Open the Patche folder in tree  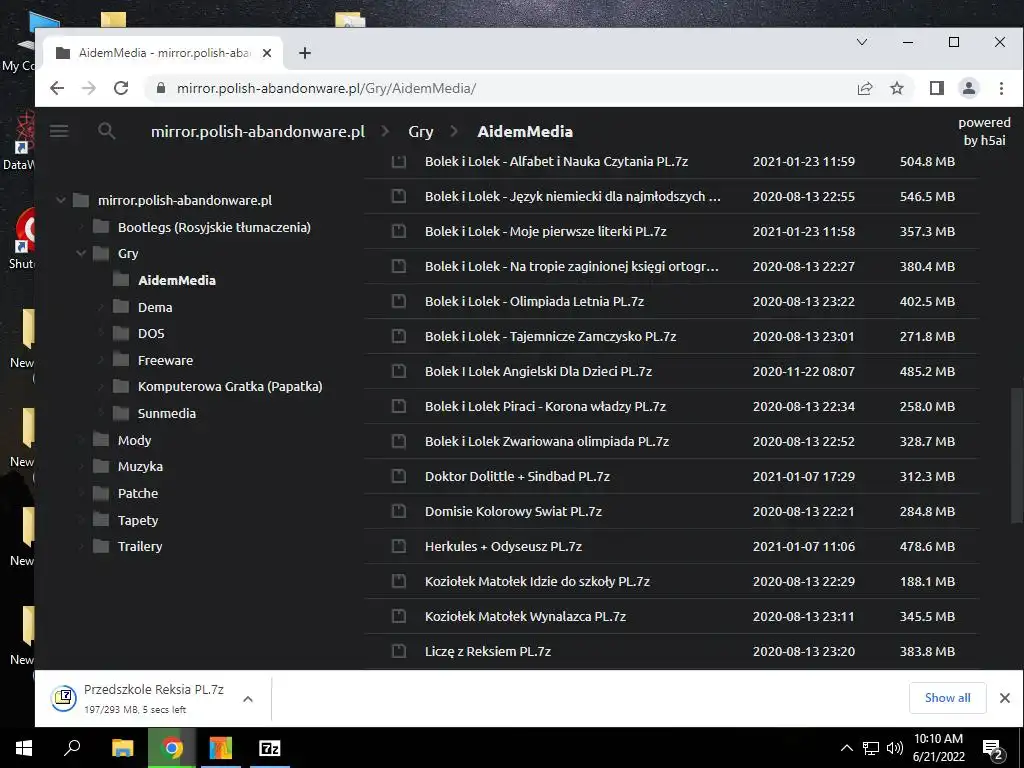(138, 494)
